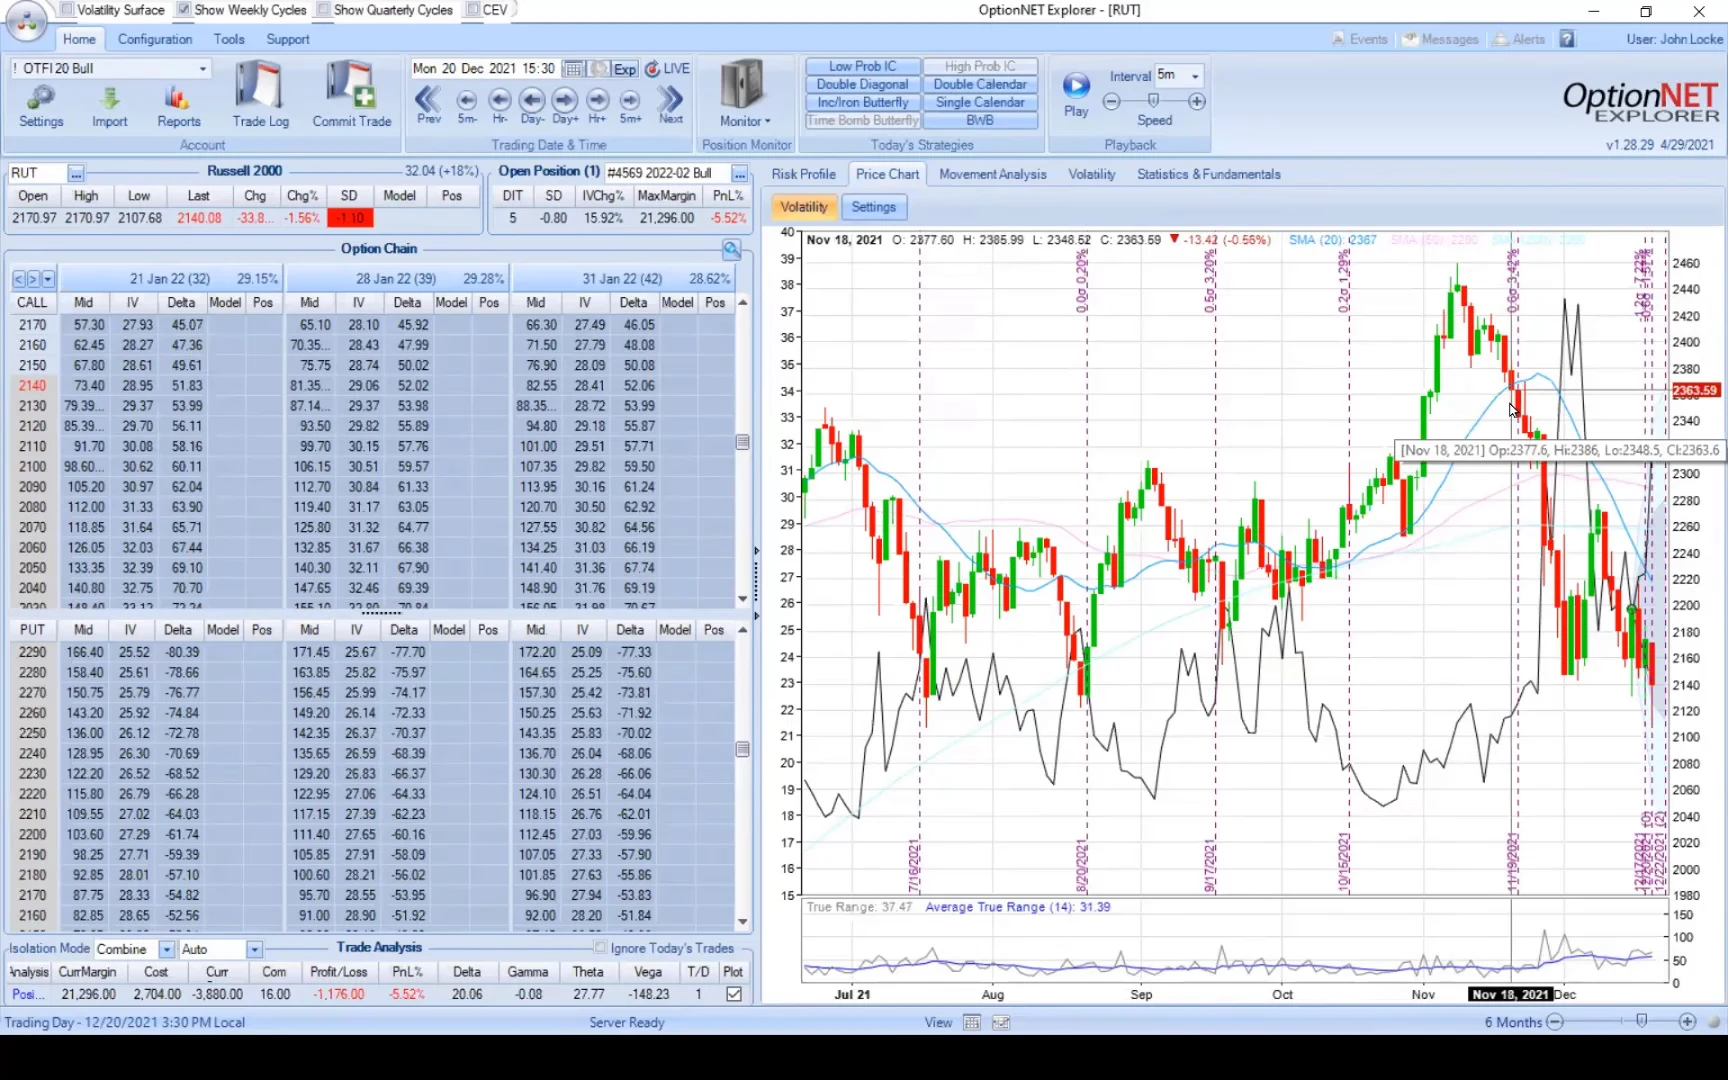Zoom out chart range with minus icon

[1555, 1021]
